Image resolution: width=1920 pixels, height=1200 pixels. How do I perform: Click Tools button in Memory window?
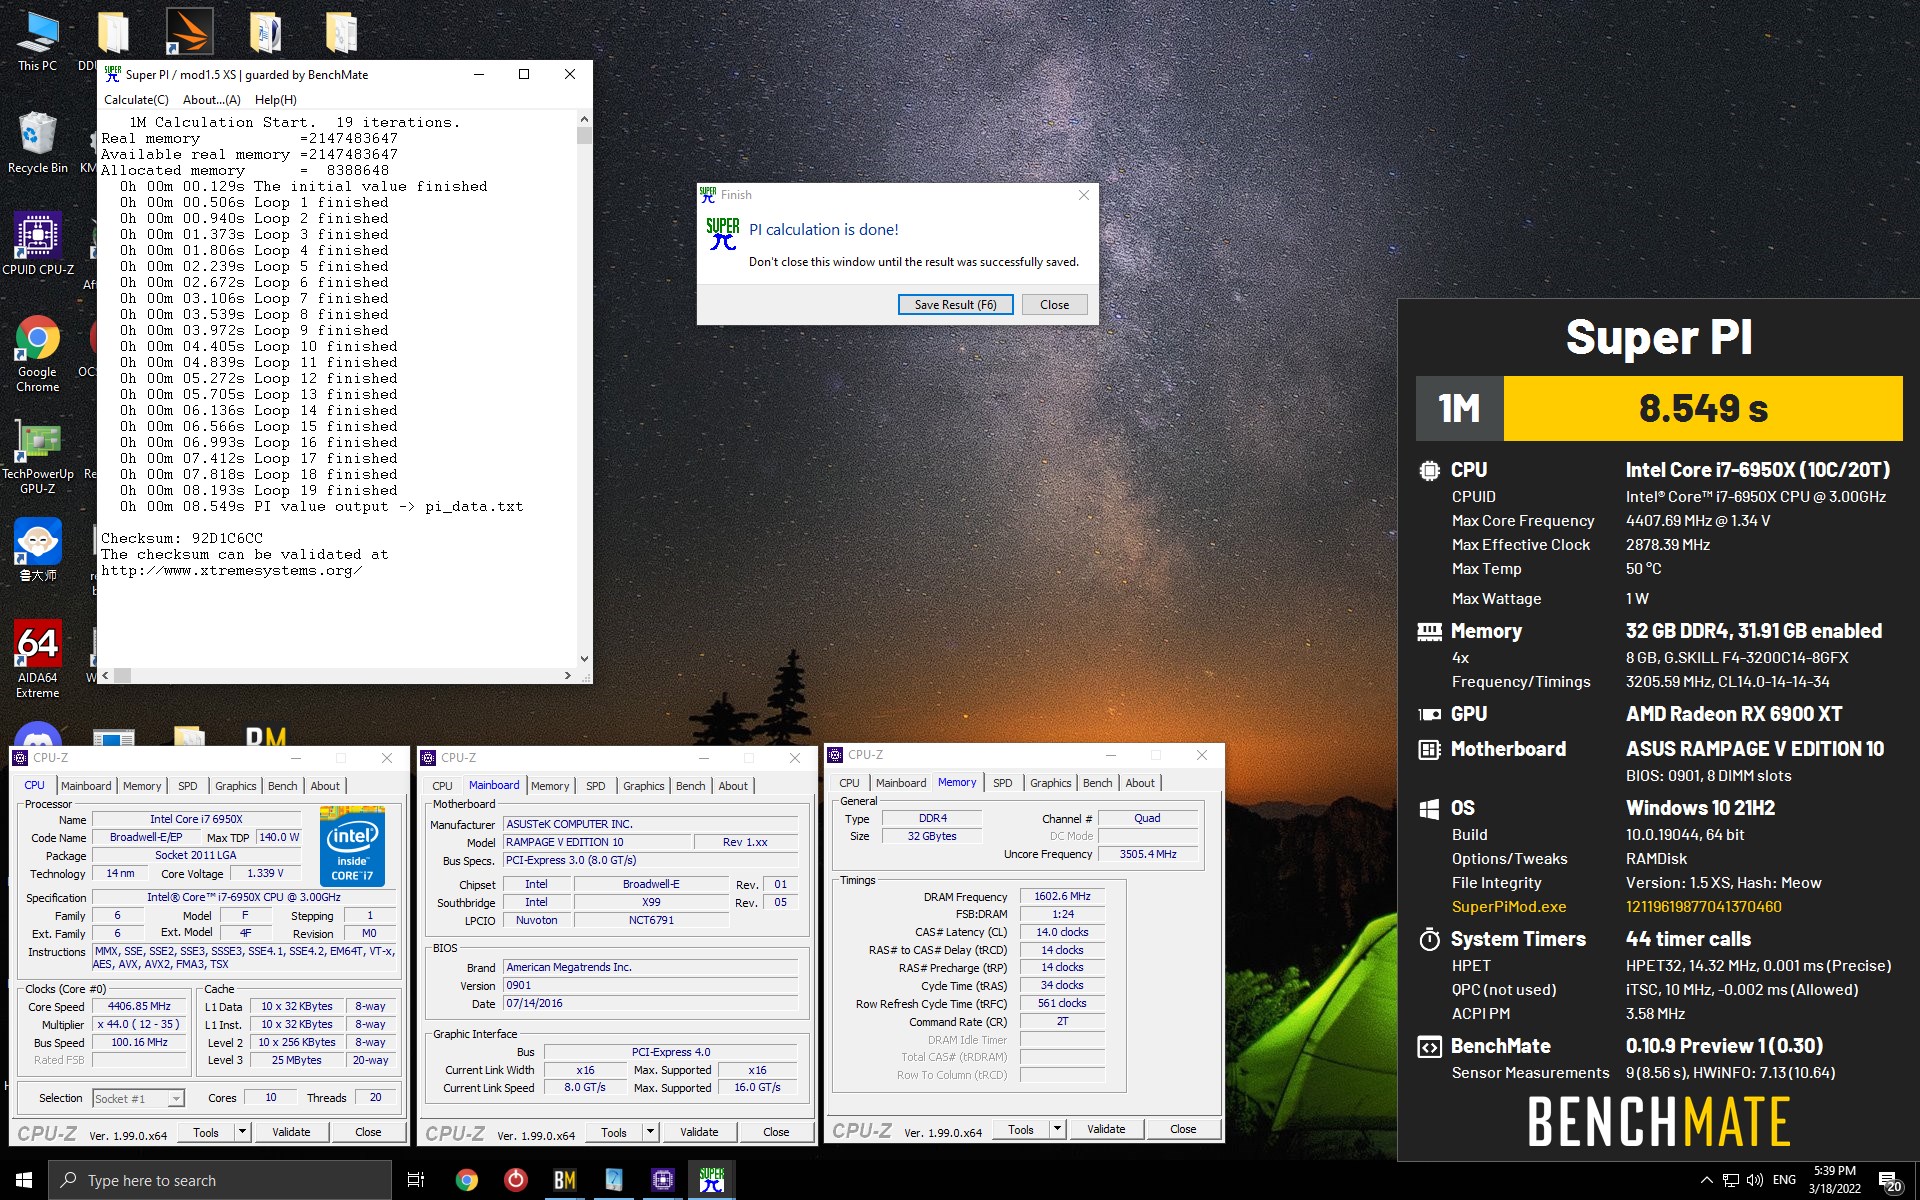[1021, 1129]
